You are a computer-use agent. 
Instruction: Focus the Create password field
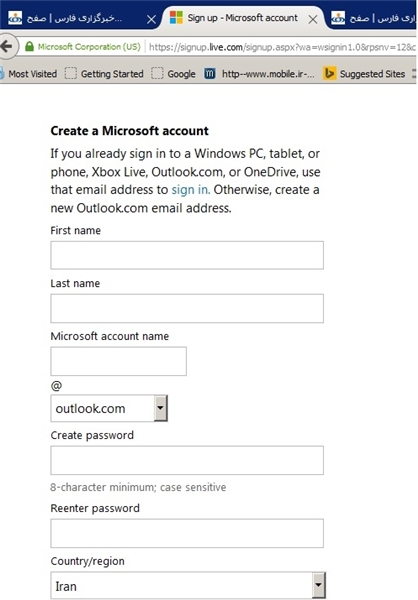187,460
